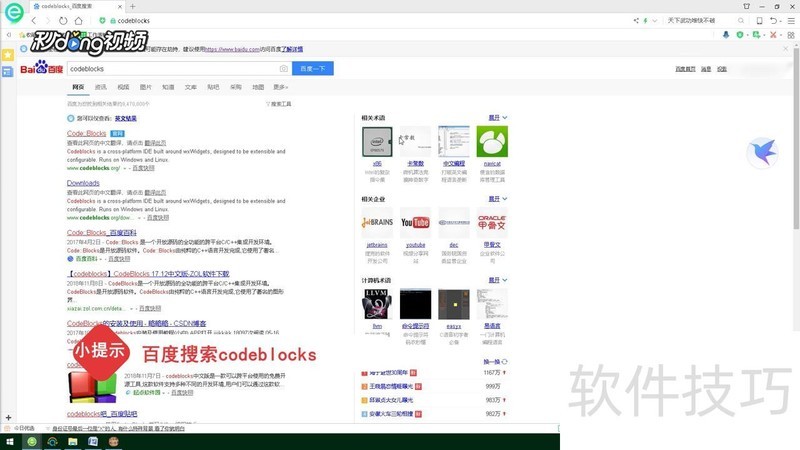The image size is (800, 450).
Task: Click the green shield extension icon
Action: tap(740, 35)
